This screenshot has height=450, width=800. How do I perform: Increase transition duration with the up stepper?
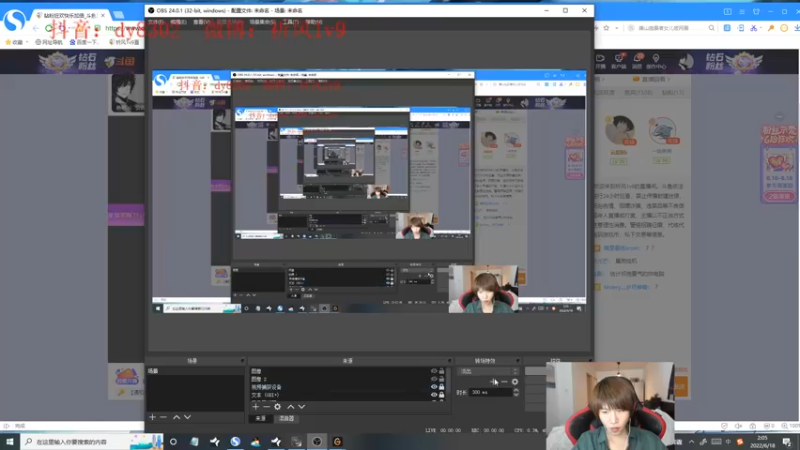516,390
